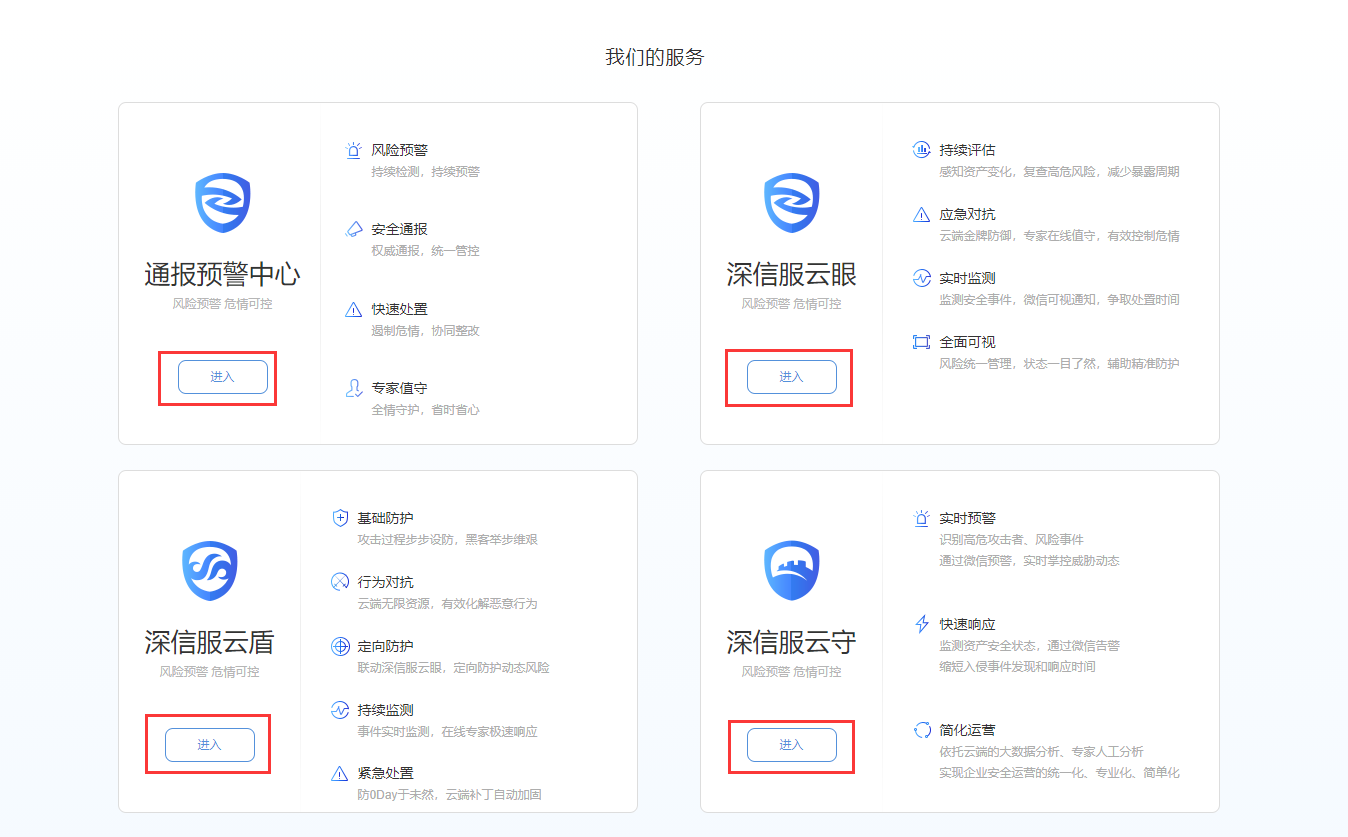This screenshot has width=1348, height=837.
Task: Click the 风险预警 alarm light icon
Action: (353, 150)
